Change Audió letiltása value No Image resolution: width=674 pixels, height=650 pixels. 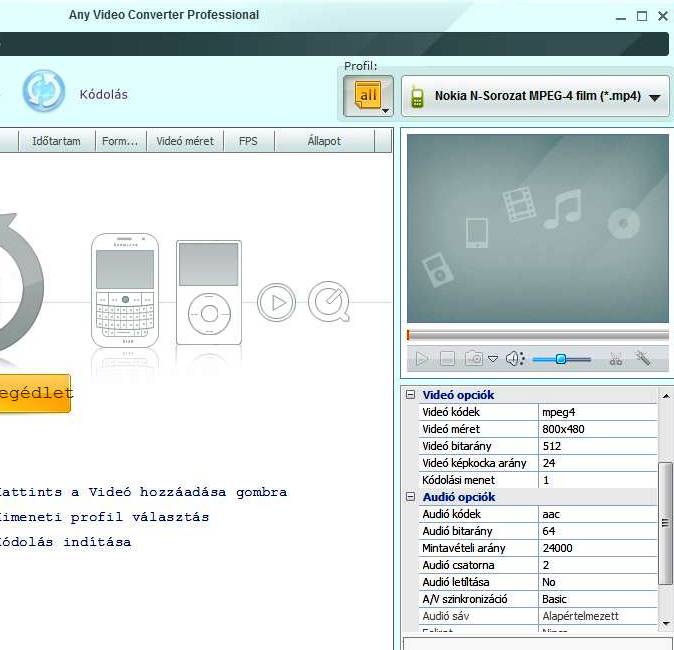point(598,582)
